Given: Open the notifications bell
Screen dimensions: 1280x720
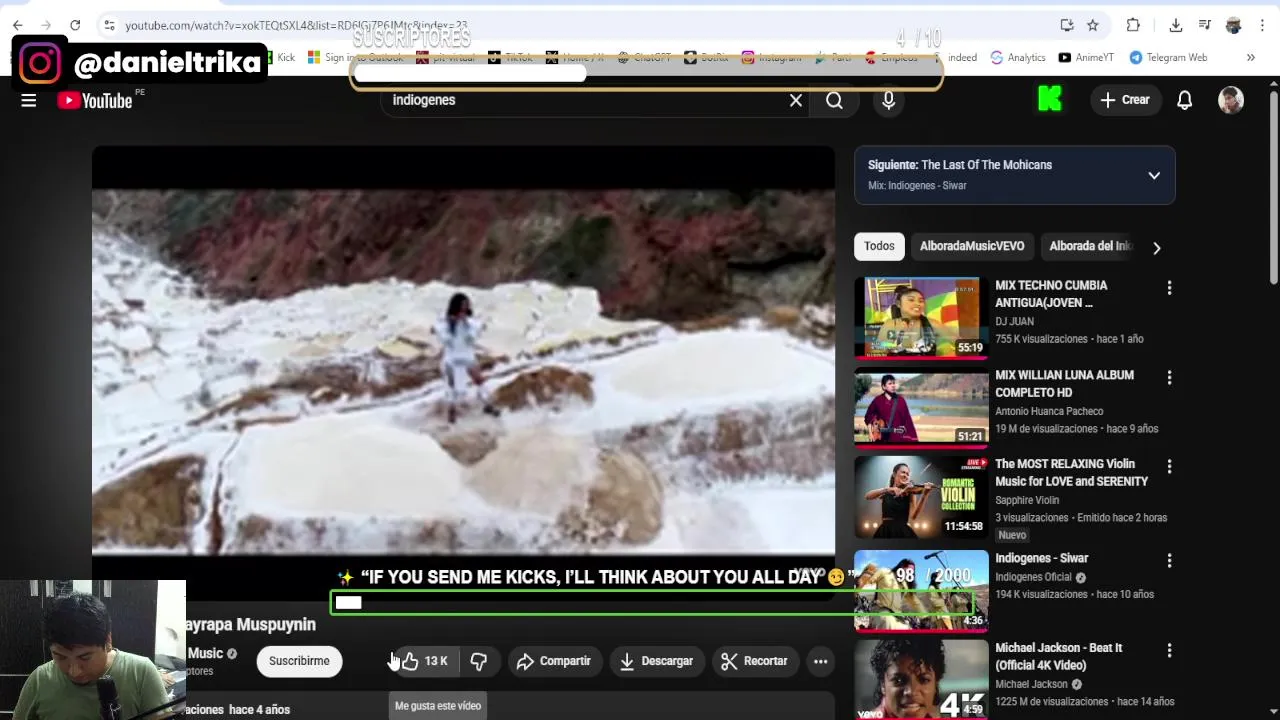Looking at the screenshot, I should coord(1184,100).
